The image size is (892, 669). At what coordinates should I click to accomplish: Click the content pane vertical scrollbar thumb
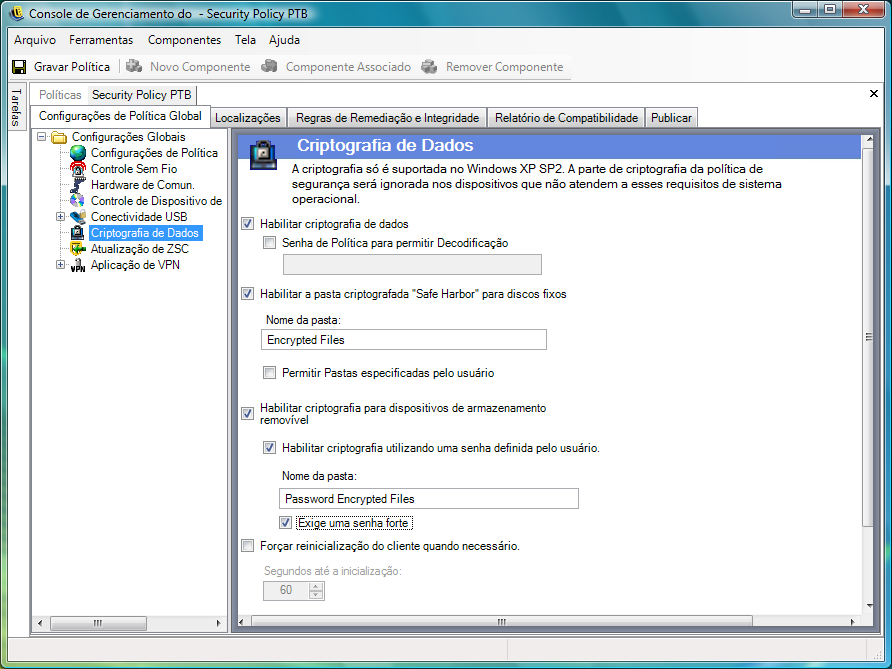[x=868, y=337]
